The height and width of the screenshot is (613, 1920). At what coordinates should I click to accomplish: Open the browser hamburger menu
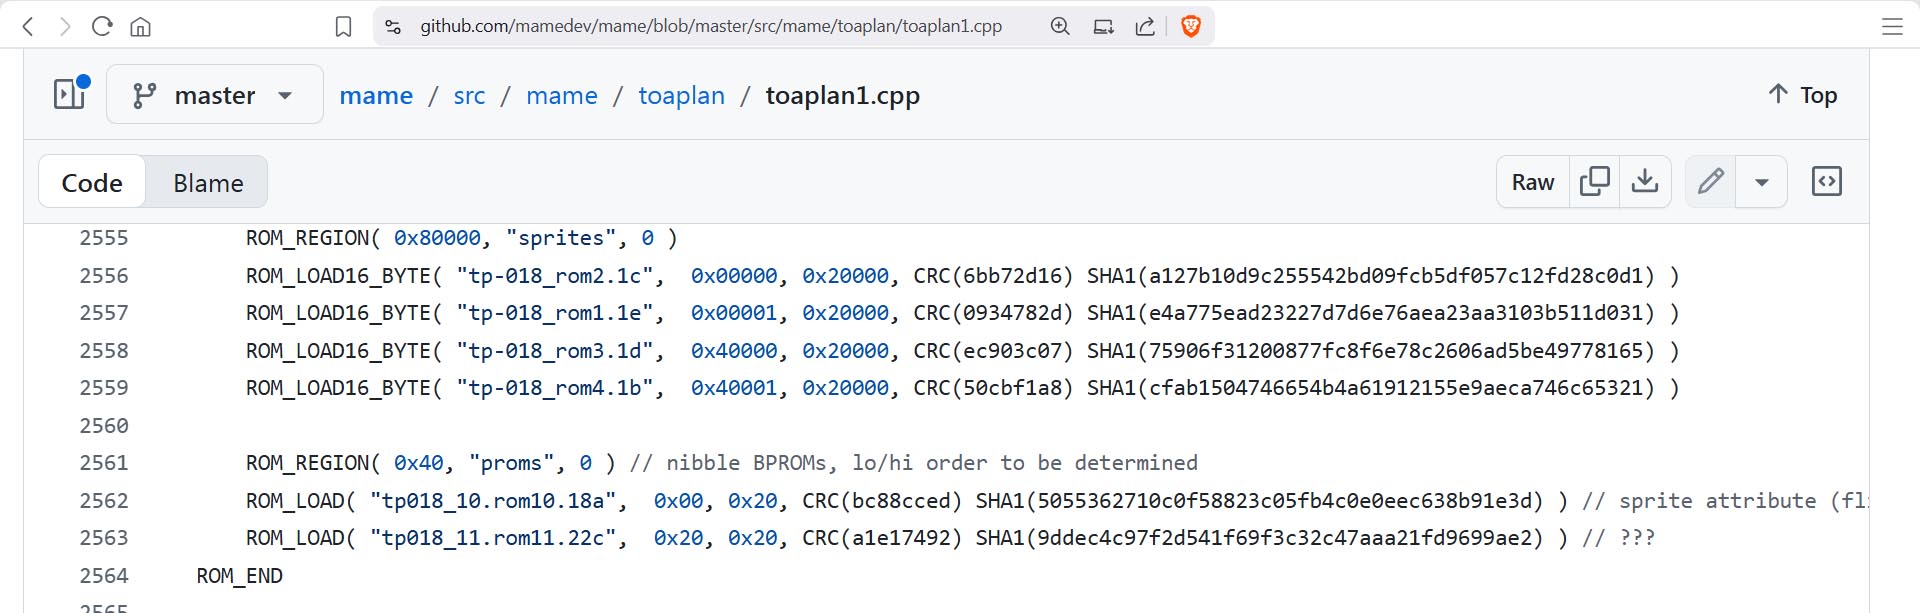click(1892, 27)
